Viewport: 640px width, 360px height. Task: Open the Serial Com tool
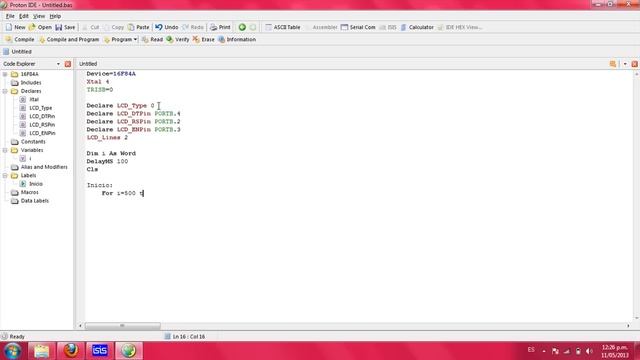[x=358, y=27]
